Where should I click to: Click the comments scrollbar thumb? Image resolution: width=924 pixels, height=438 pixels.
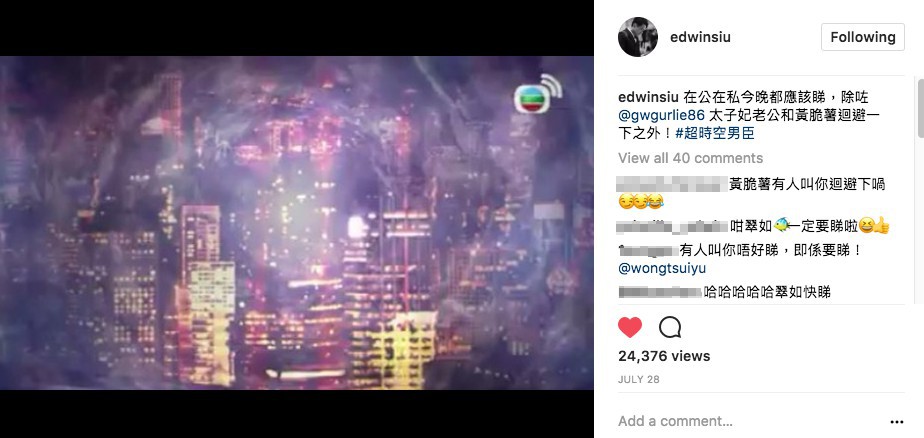tap(920, 108)
